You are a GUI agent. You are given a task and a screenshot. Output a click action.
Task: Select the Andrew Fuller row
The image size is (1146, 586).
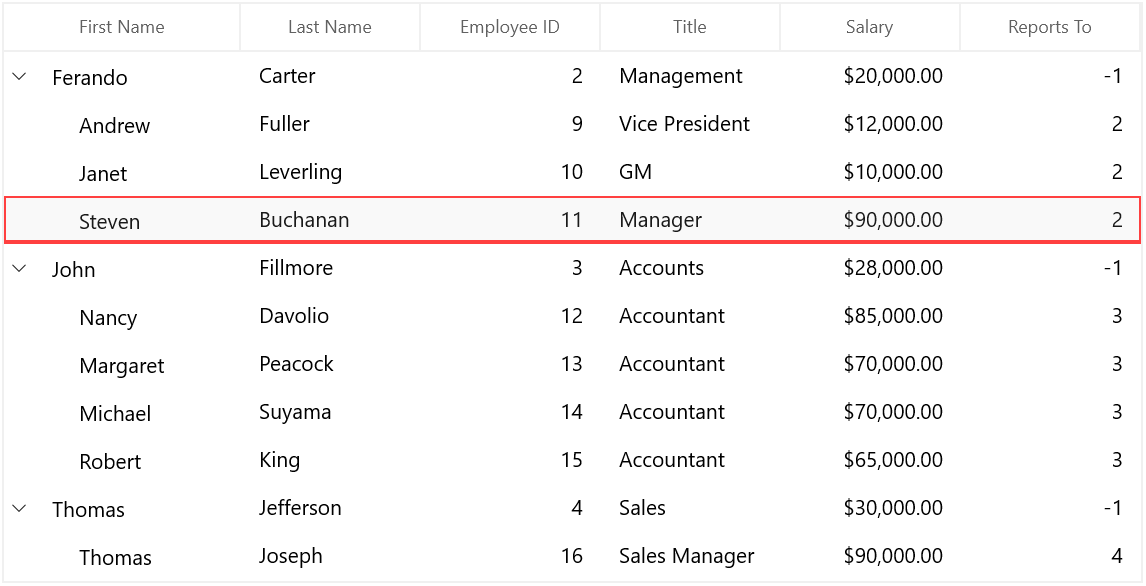click(572, 124)
